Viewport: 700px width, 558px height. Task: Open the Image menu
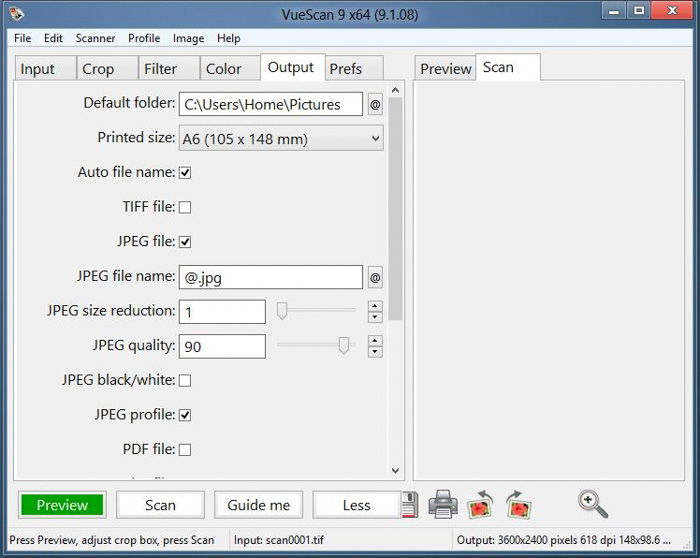point(188,38)
